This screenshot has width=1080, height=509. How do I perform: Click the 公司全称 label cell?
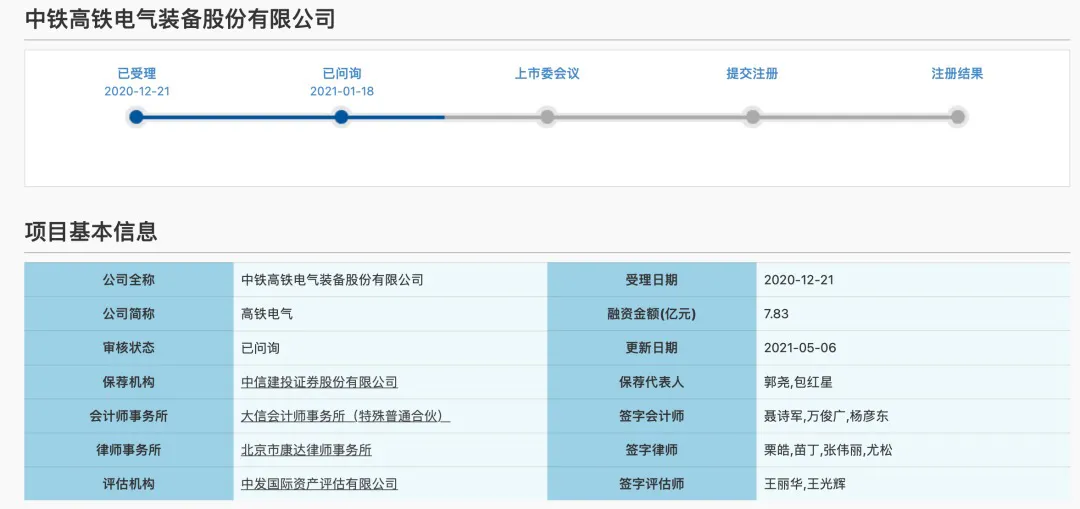pyautogui.click(x=129, y=280)
